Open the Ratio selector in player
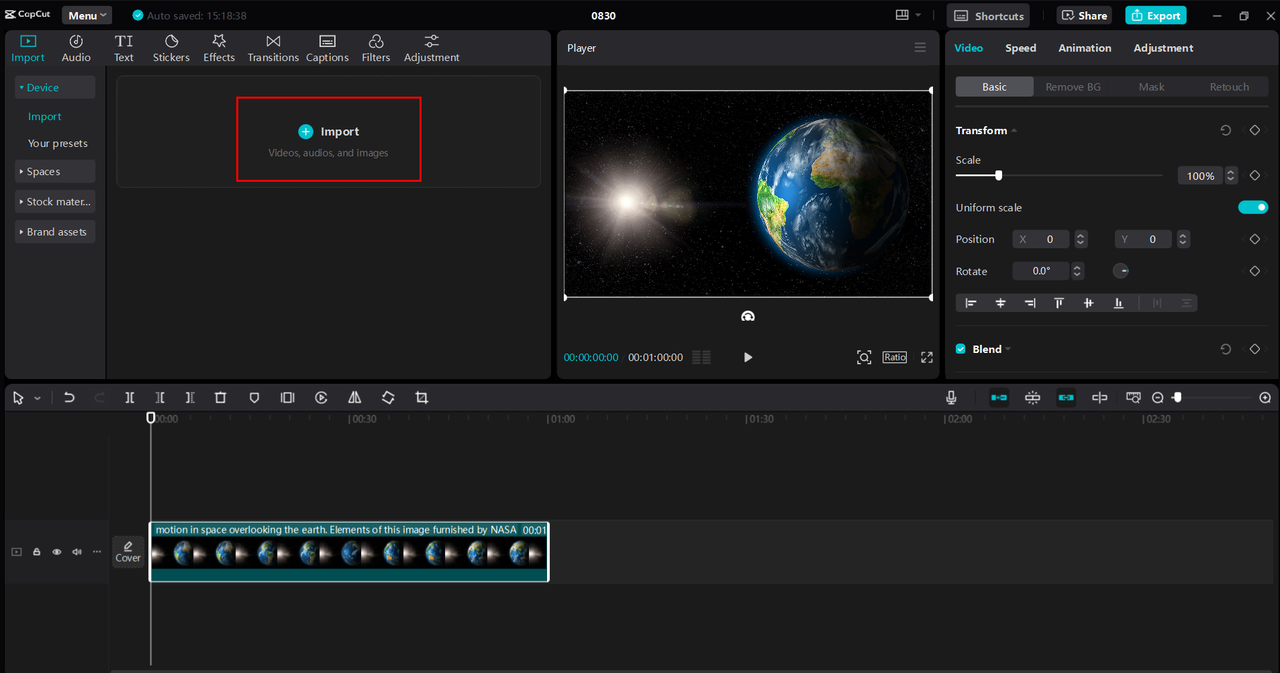The height and width of the screenshot is (673, 1280). pos(895,357)
